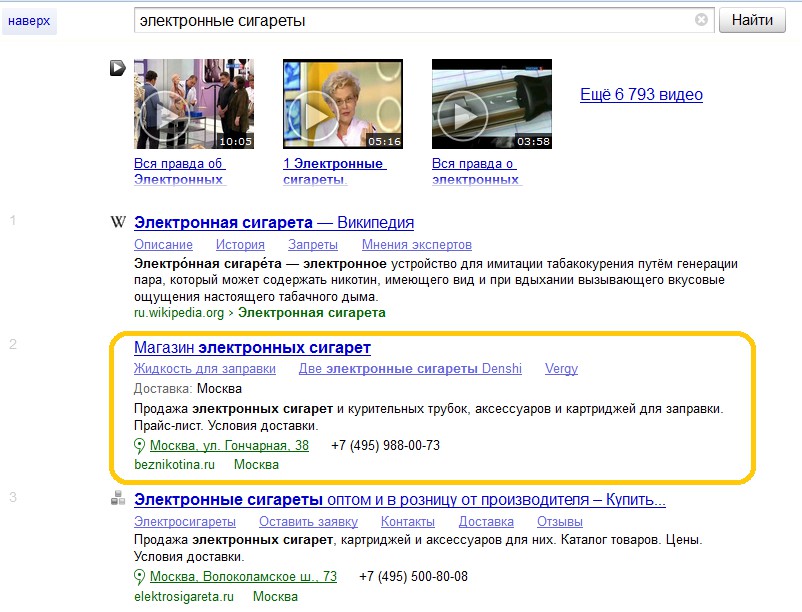Play the 10:05 video thumbnail
This screenshot has height=612, width=802.
click(x=194, y=104)
